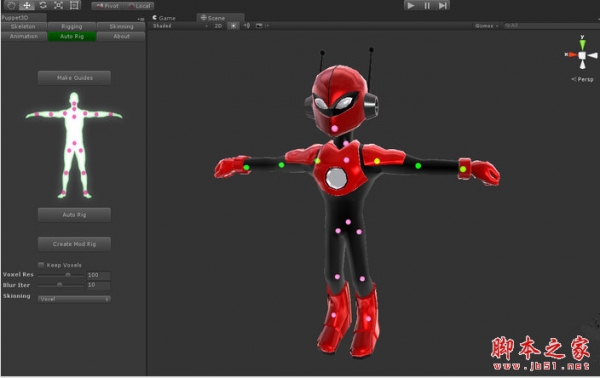Select the Rect transform tool icon

74,5
